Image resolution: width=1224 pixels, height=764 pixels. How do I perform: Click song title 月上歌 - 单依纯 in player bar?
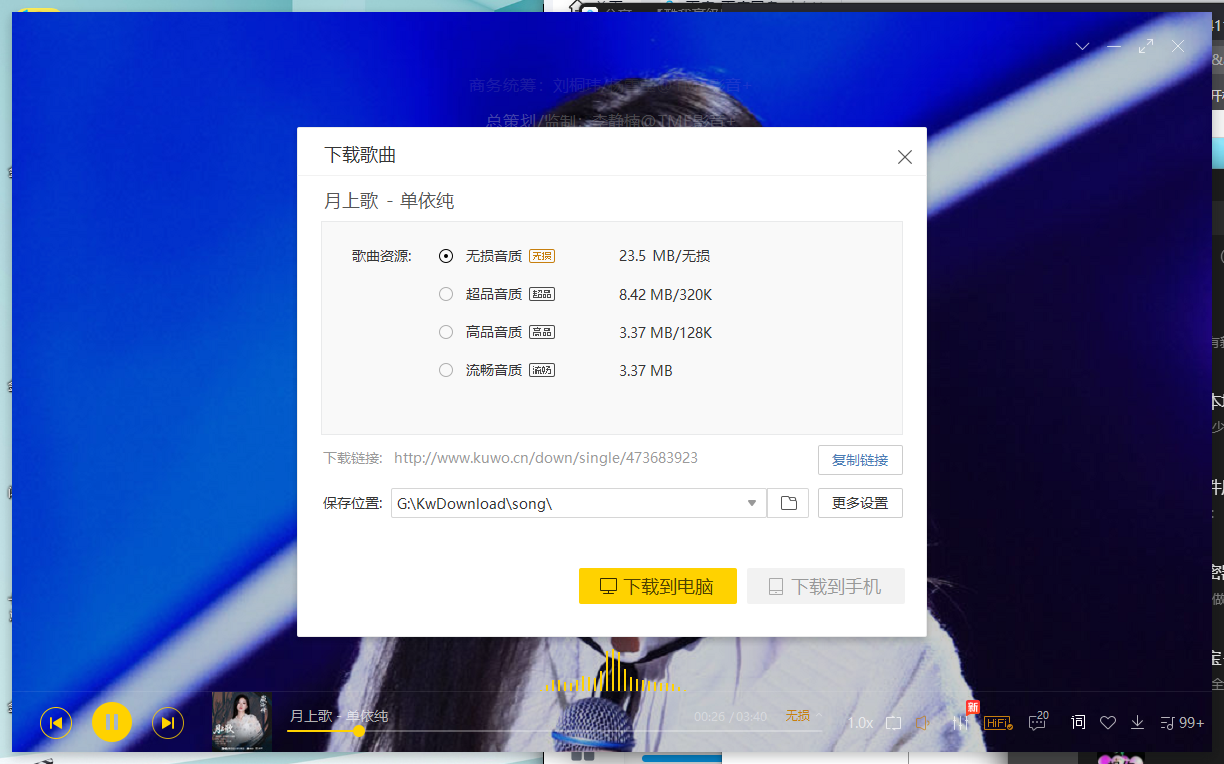(339, 716)
